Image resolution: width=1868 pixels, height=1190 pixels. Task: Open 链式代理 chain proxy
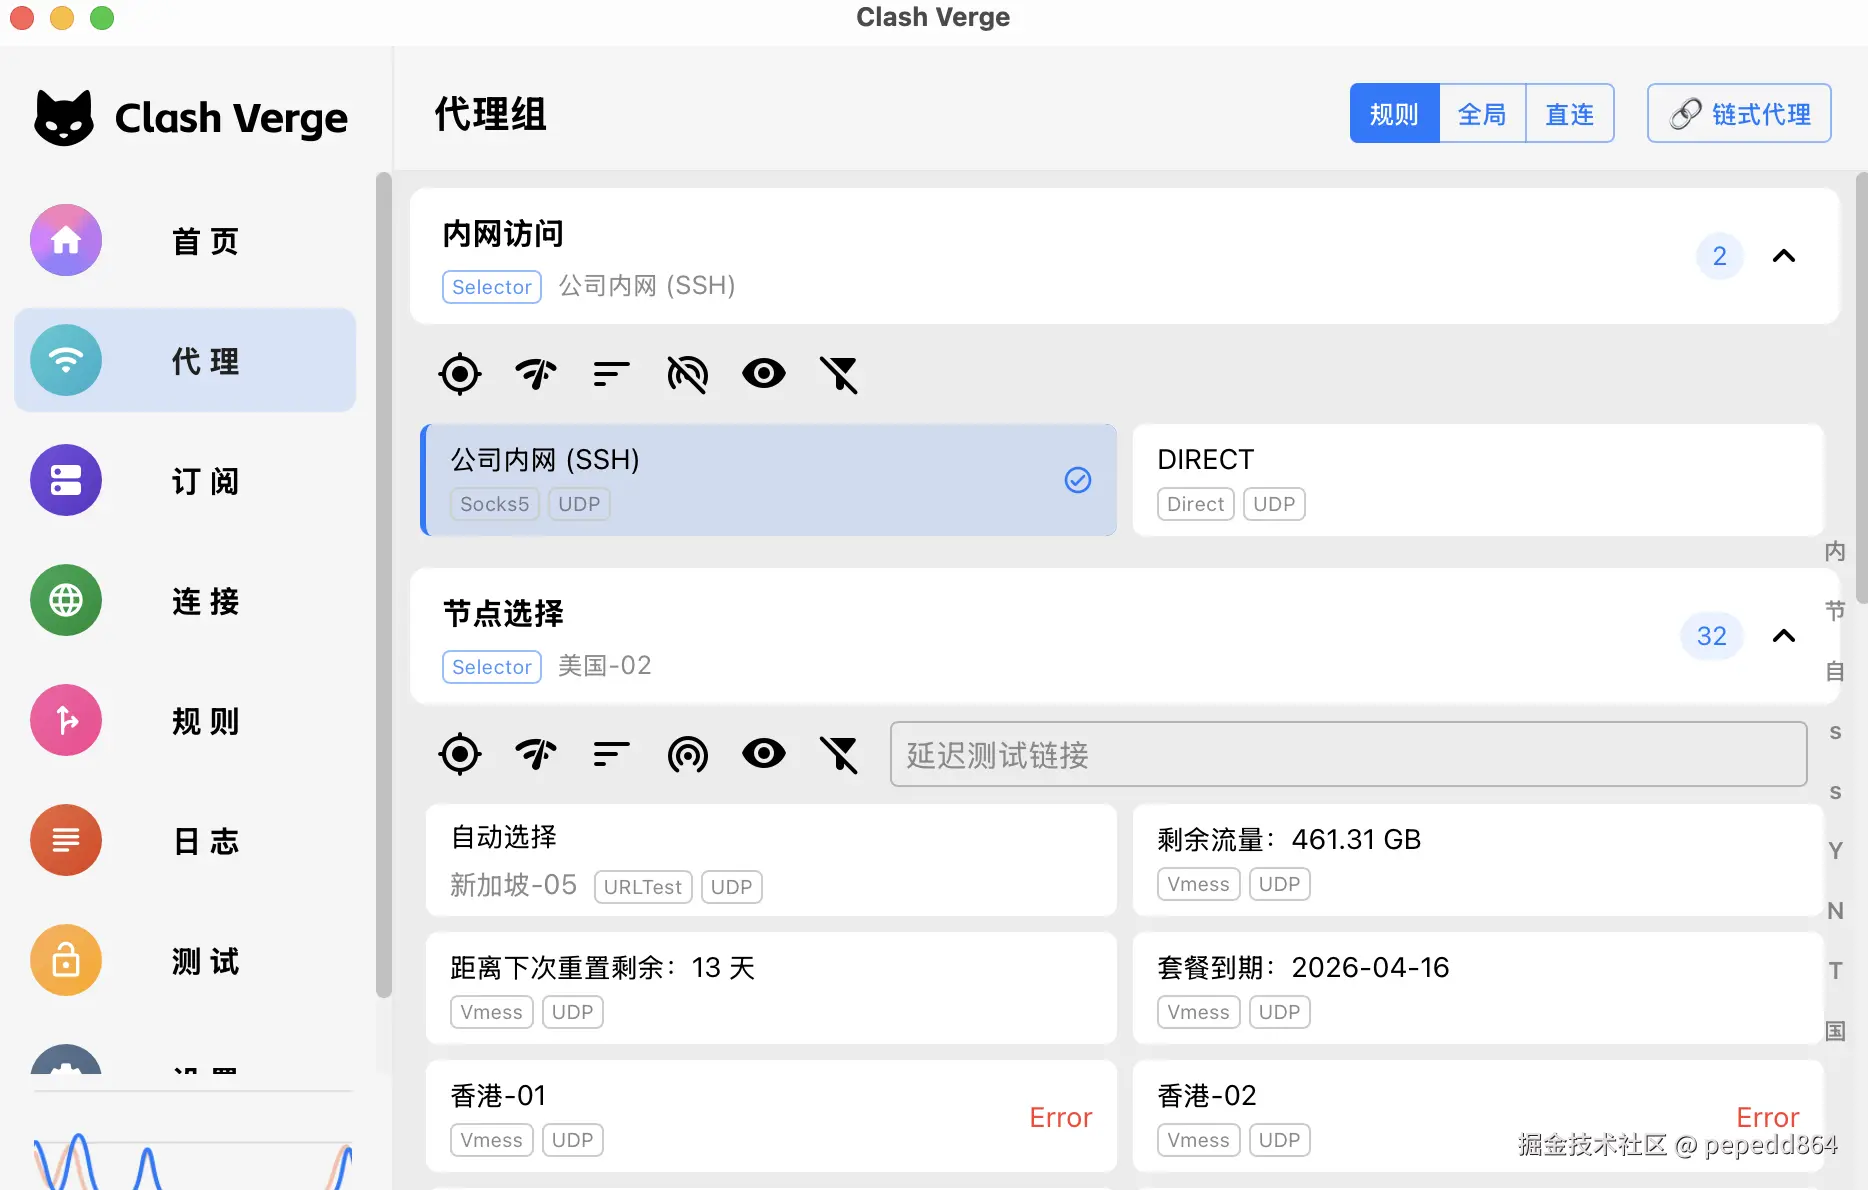[x=1739, y=114]
